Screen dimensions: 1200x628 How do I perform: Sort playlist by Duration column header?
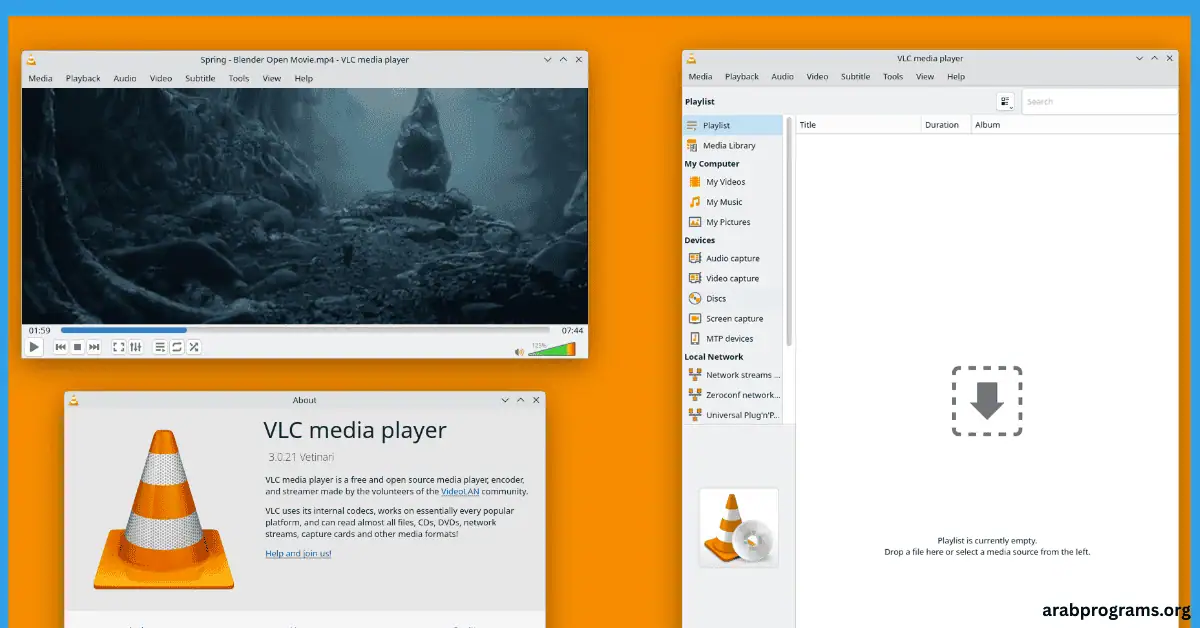(x=945, y=125)
